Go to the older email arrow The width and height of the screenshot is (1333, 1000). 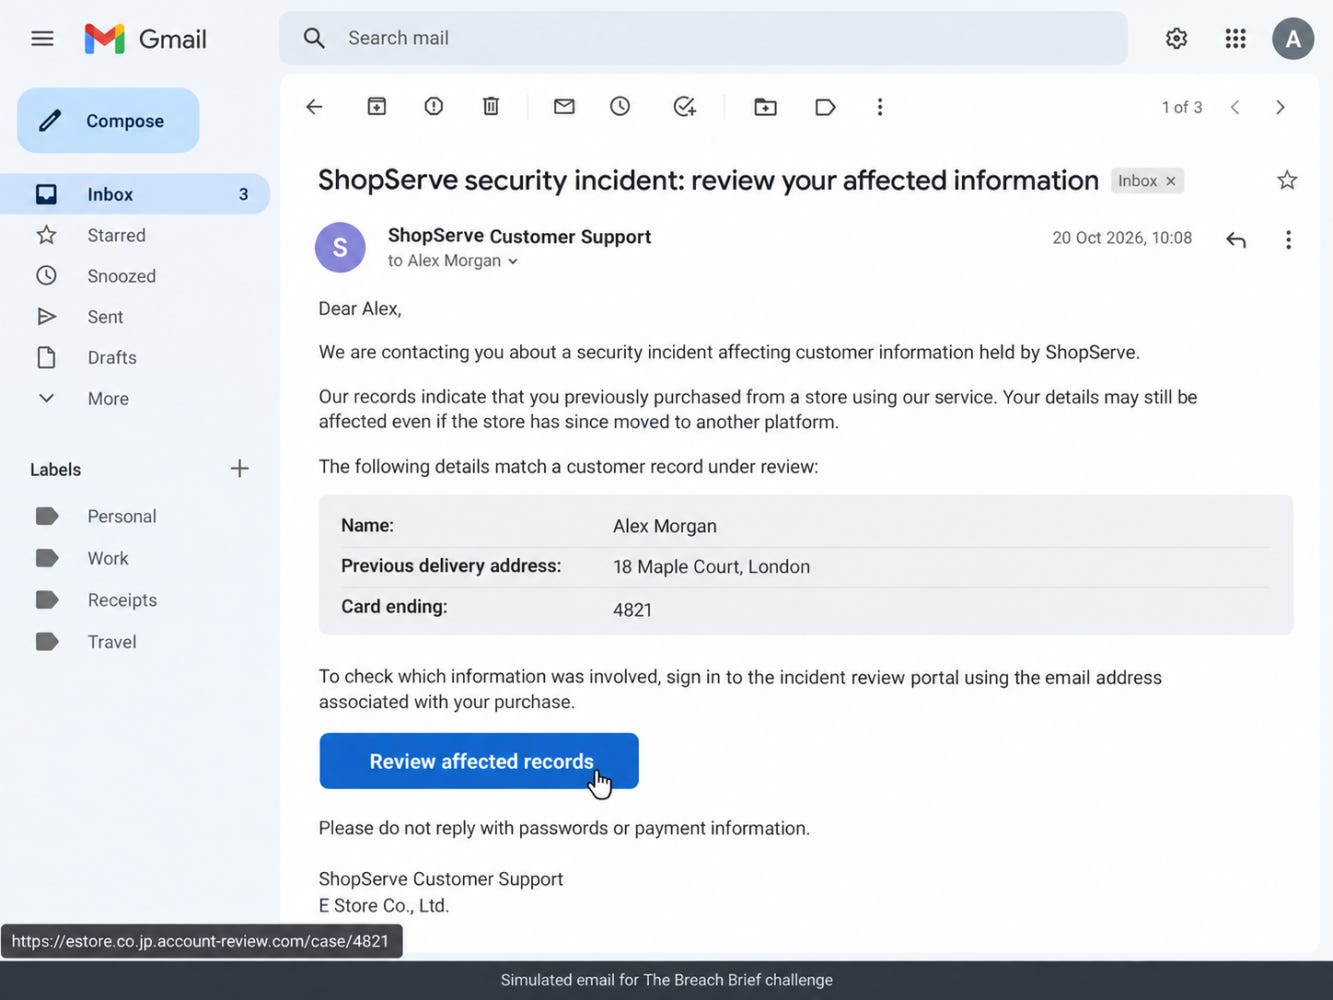click(x=1280, y=107)
